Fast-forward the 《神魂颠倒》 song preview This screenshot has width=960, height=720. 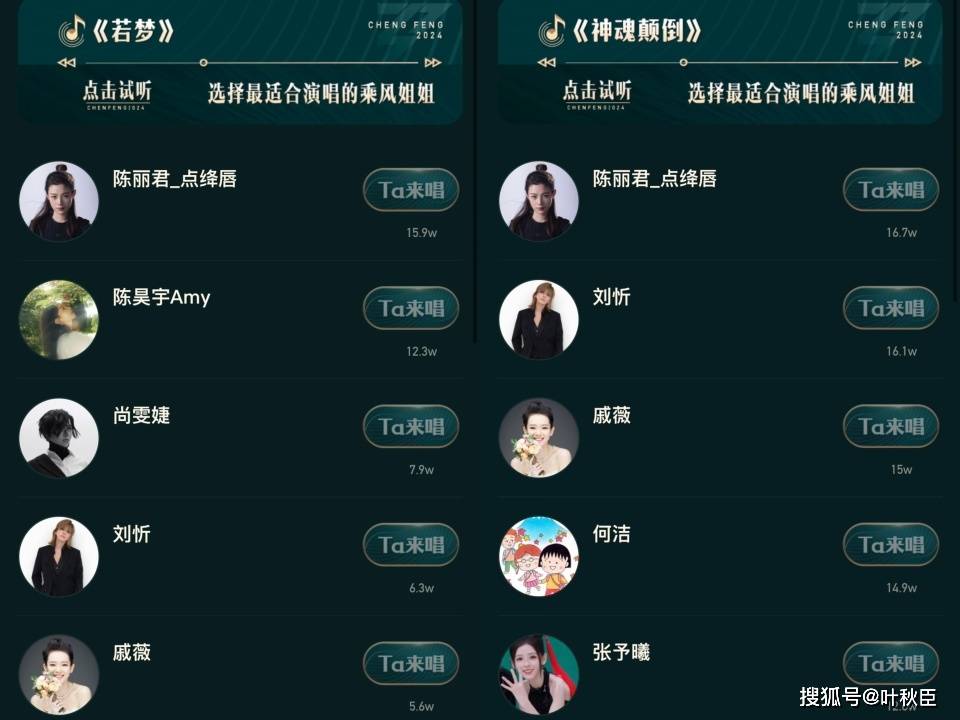(913, 62)
